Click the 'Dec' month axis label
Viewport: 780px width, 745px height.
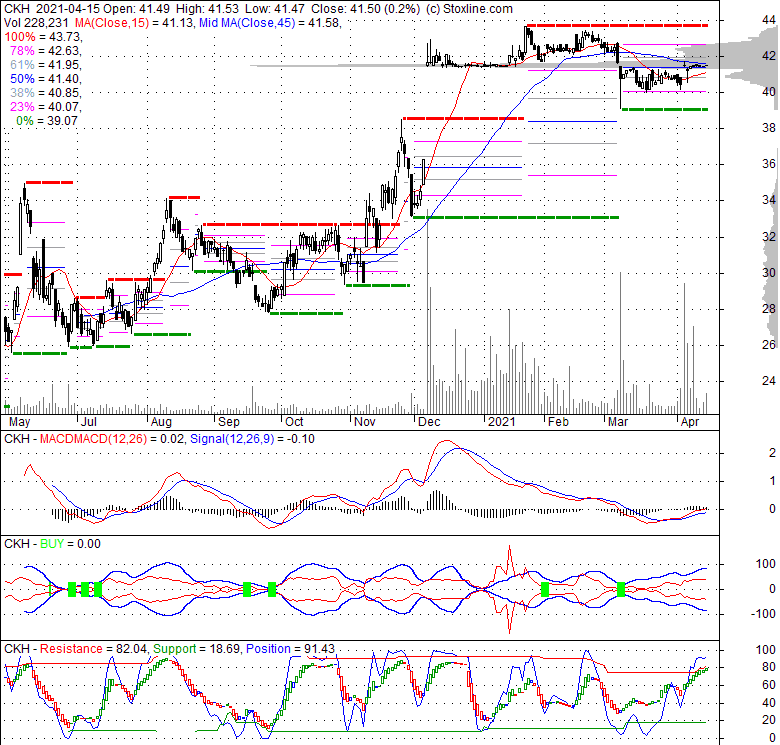pyautogui.click(x=429, y=422)
